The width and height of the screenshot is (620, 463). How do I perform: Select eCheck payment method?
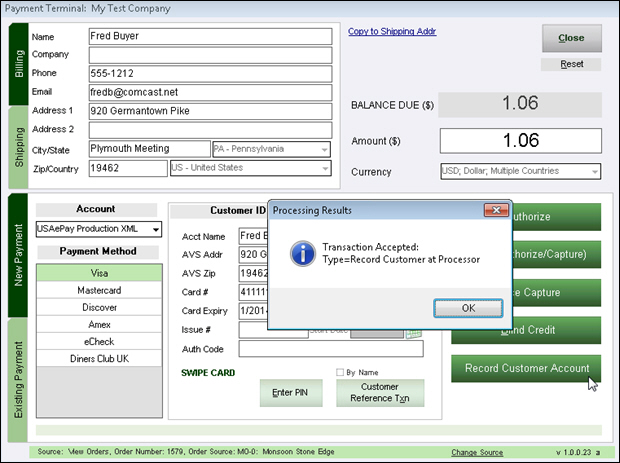click(x=99, y=341)
